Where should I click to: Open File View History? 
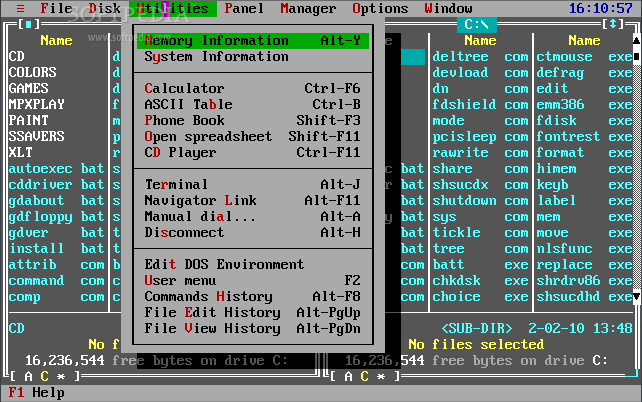[253, 328]
